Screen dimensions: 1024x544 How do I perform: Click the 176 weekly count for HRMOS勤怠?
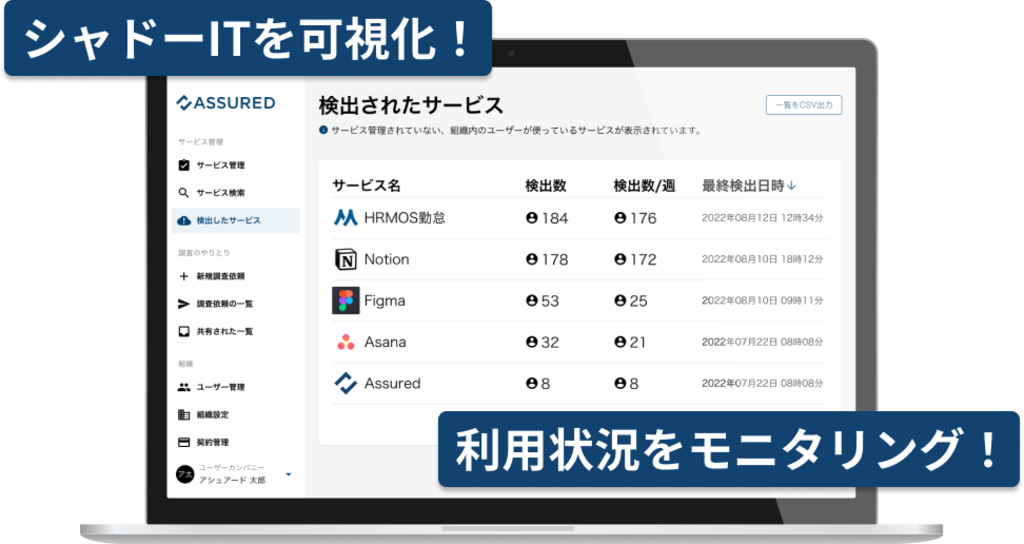coord(643,217)
